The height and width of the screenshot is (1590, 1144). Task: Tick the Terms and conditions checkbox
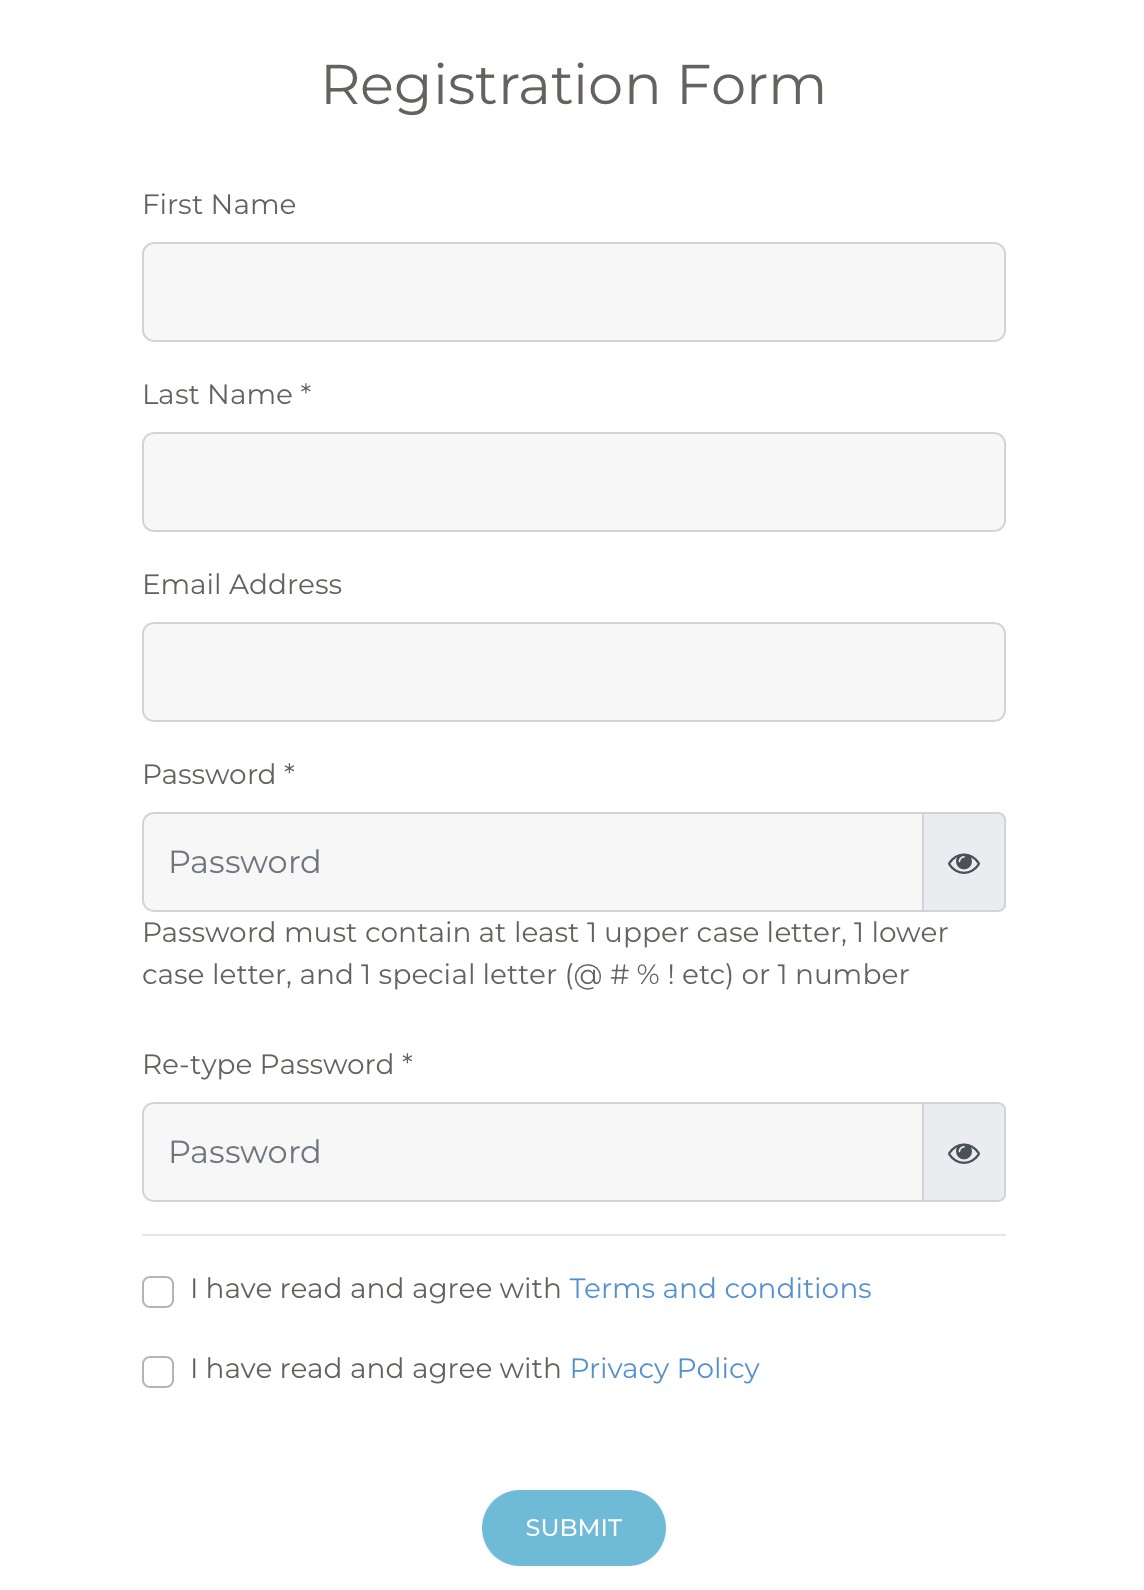coord(158,1291)
